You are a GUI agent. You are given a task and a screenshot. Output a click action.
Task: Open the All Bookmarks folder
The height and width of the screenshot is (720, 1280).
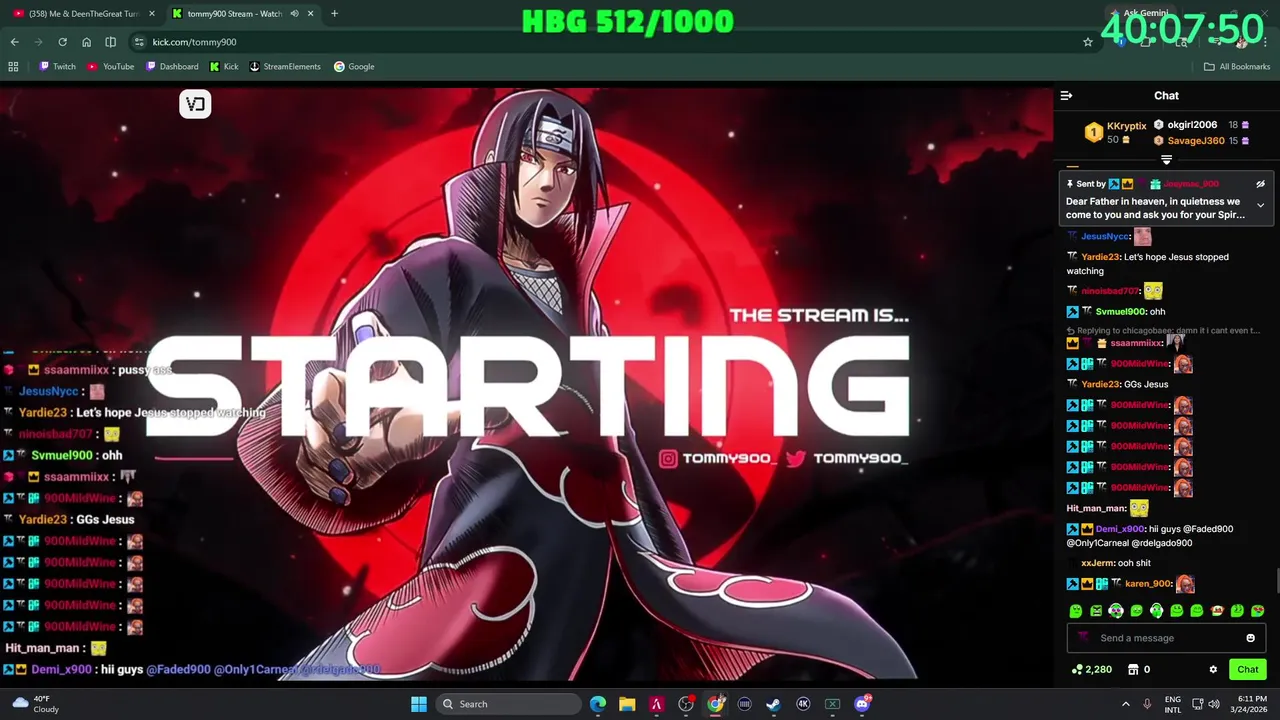pos(1237,67)
